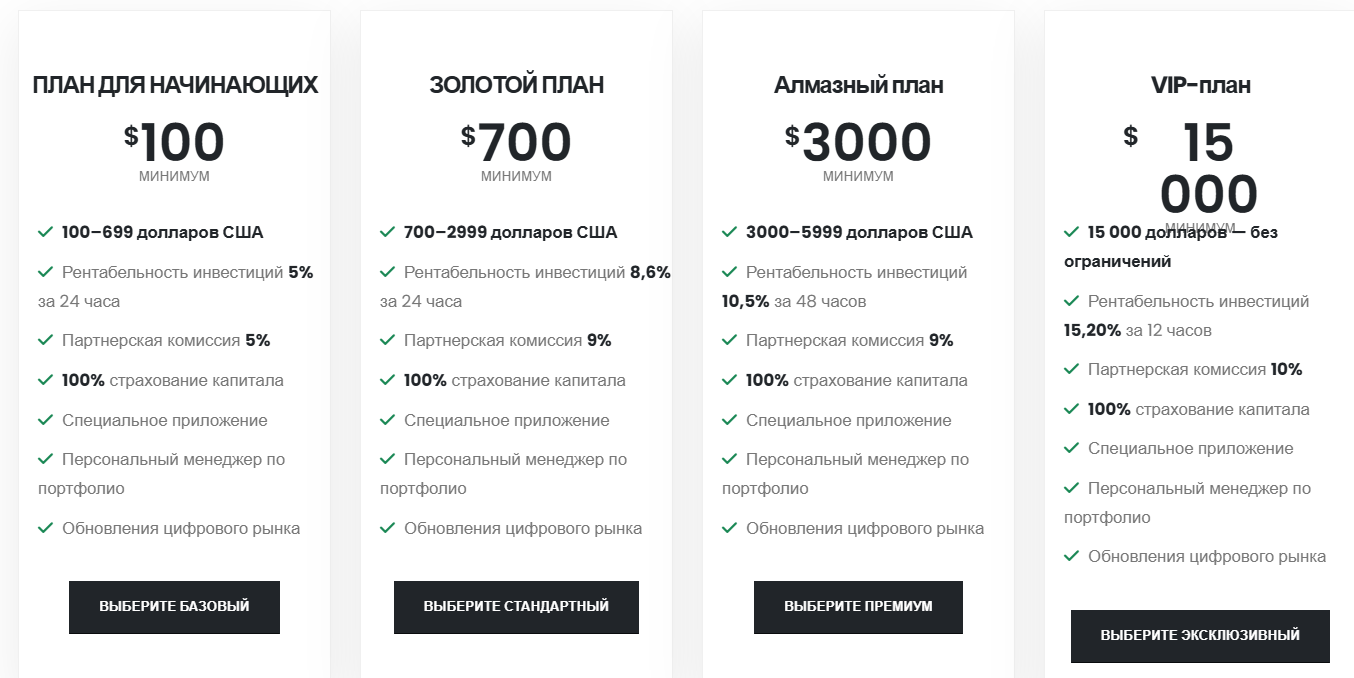Click the $700 minimum price
1354x678 pixels.
(x=516, y=143)
